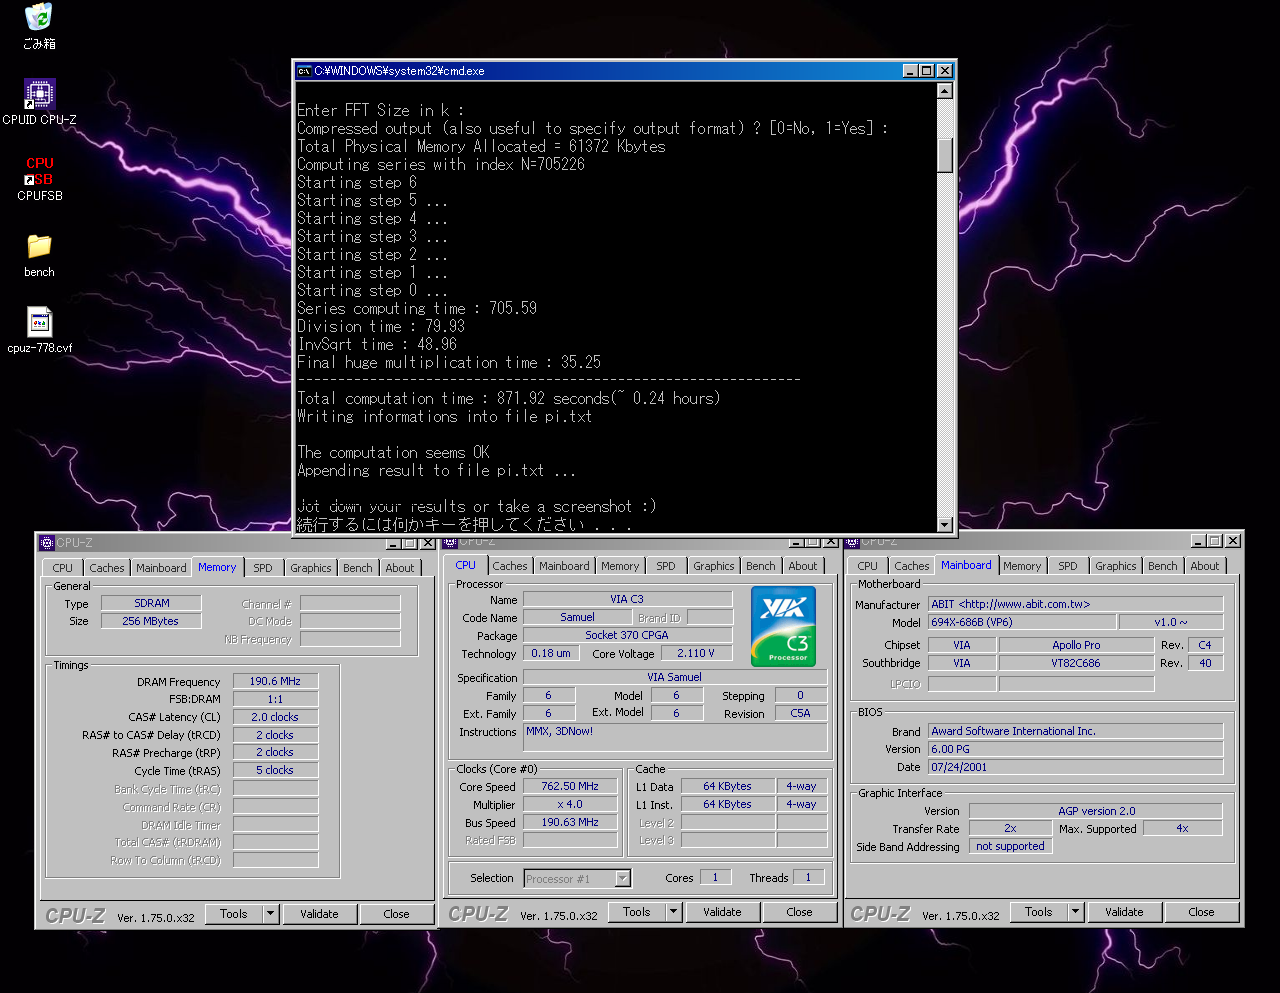Click the BIOS version 6.00 PG field
Image resolution: width=1280 pixels, height=993 pixels.
coord(1076,749)
